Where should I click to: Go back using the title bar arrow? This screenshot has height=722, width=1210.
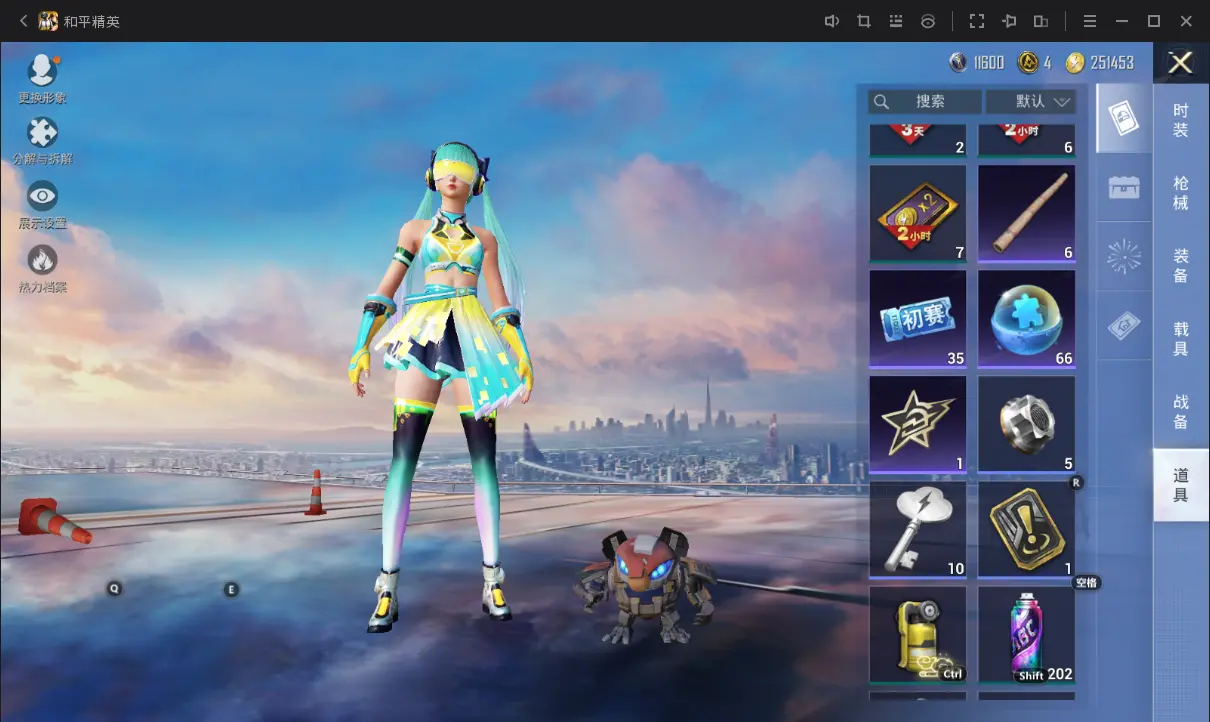pyautogui.click(x=23, y=21)
